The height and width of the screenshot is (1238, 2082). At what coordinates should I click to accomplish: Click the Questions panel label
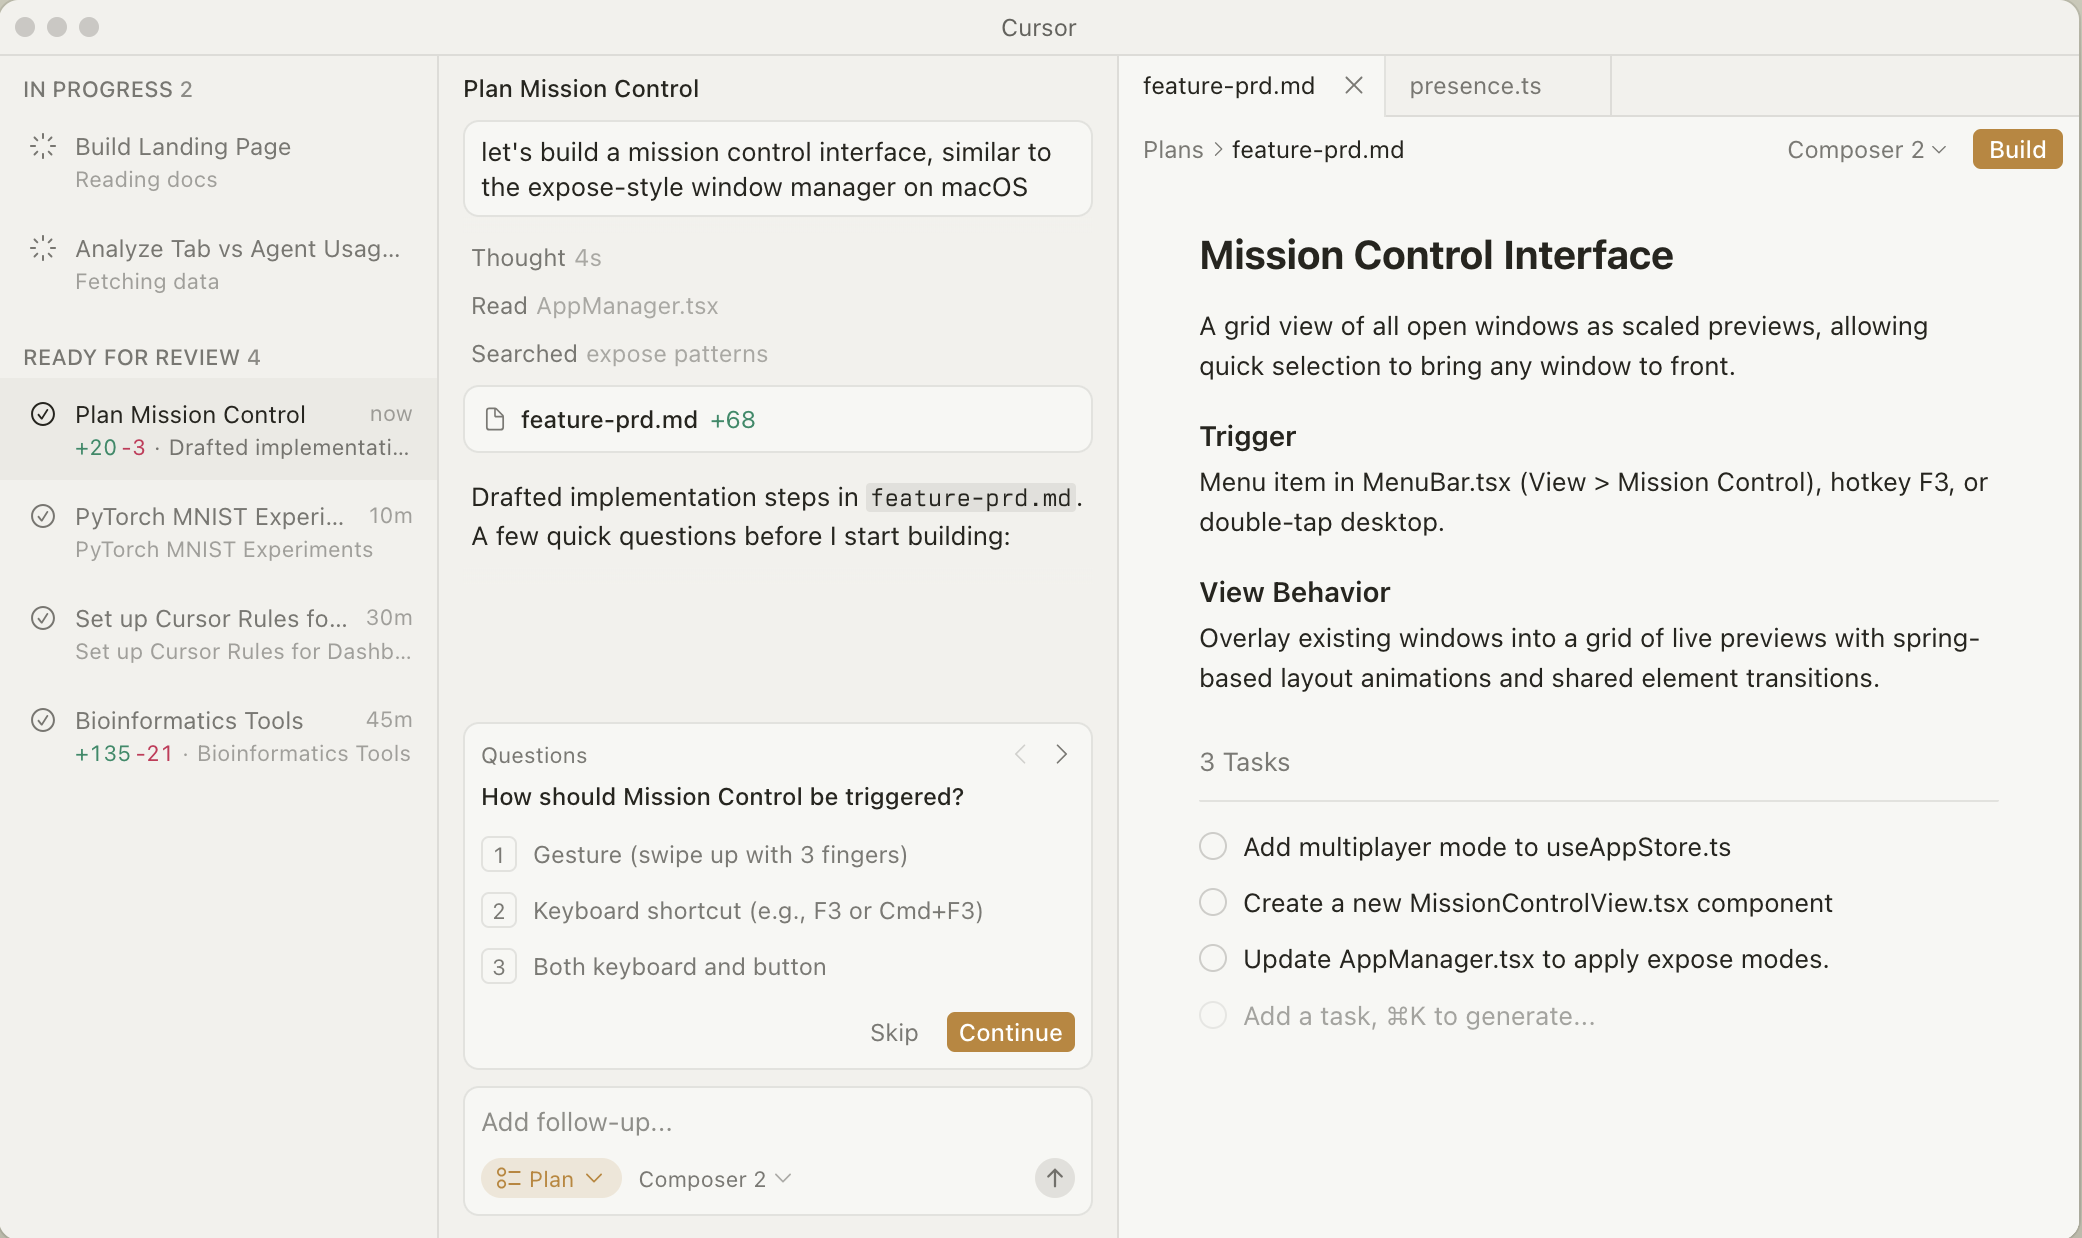(x=534, y=755)
